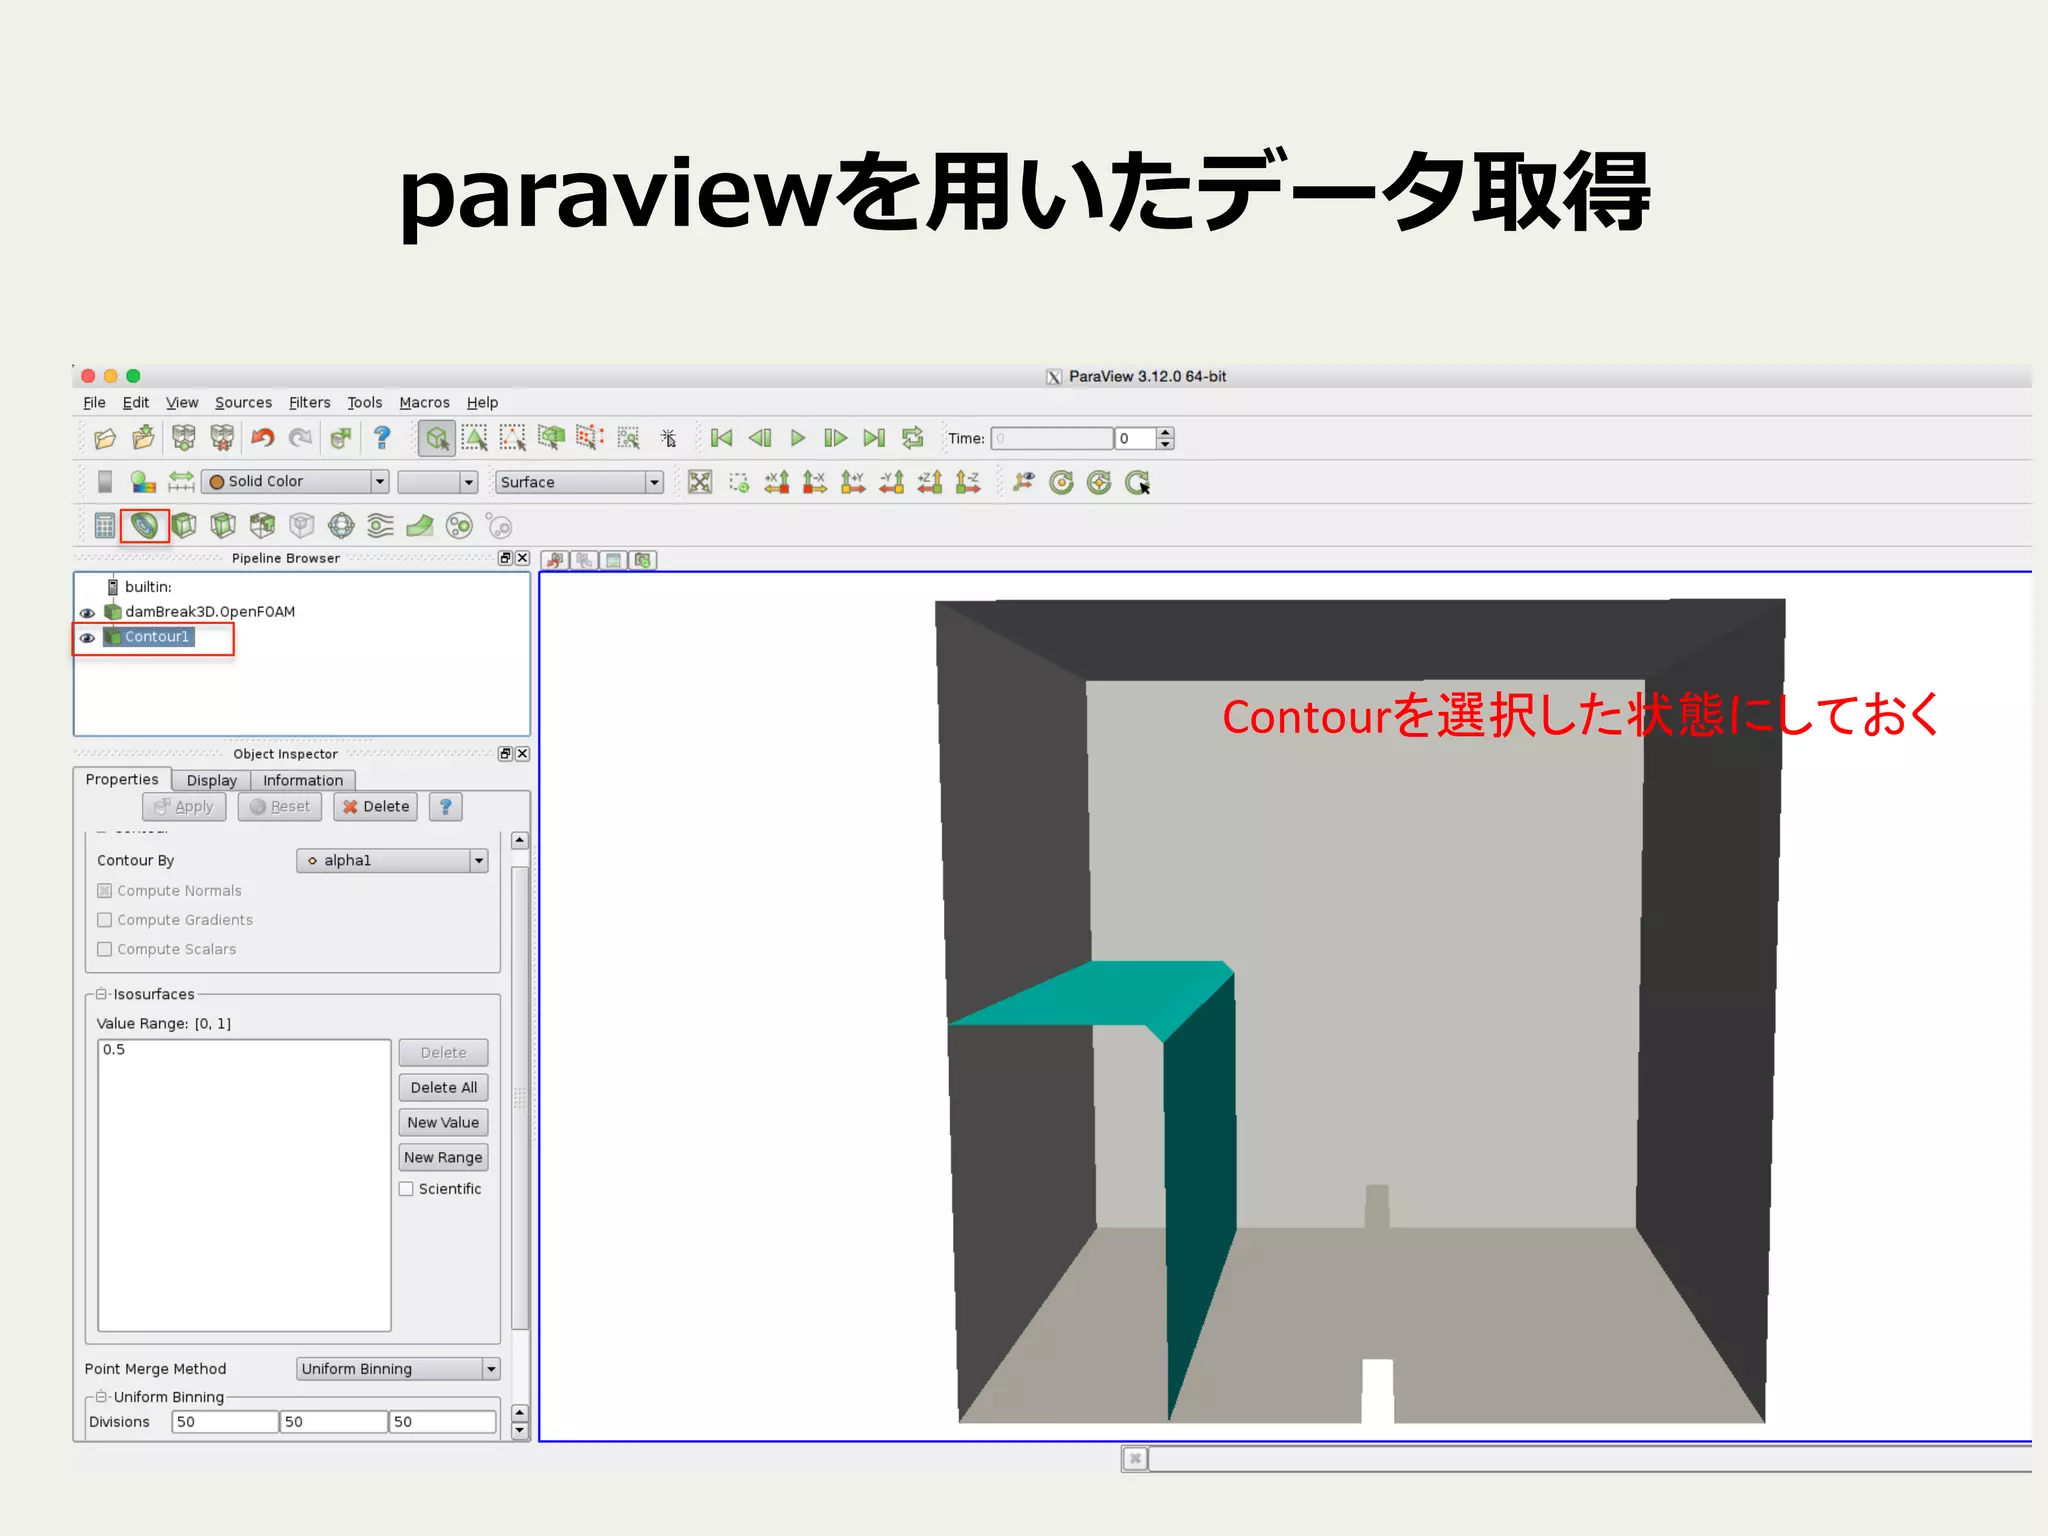This screenshot has width=2048, height=1536.
Task: Select the Contour filter icon
Action: click(x=144, y=525)
